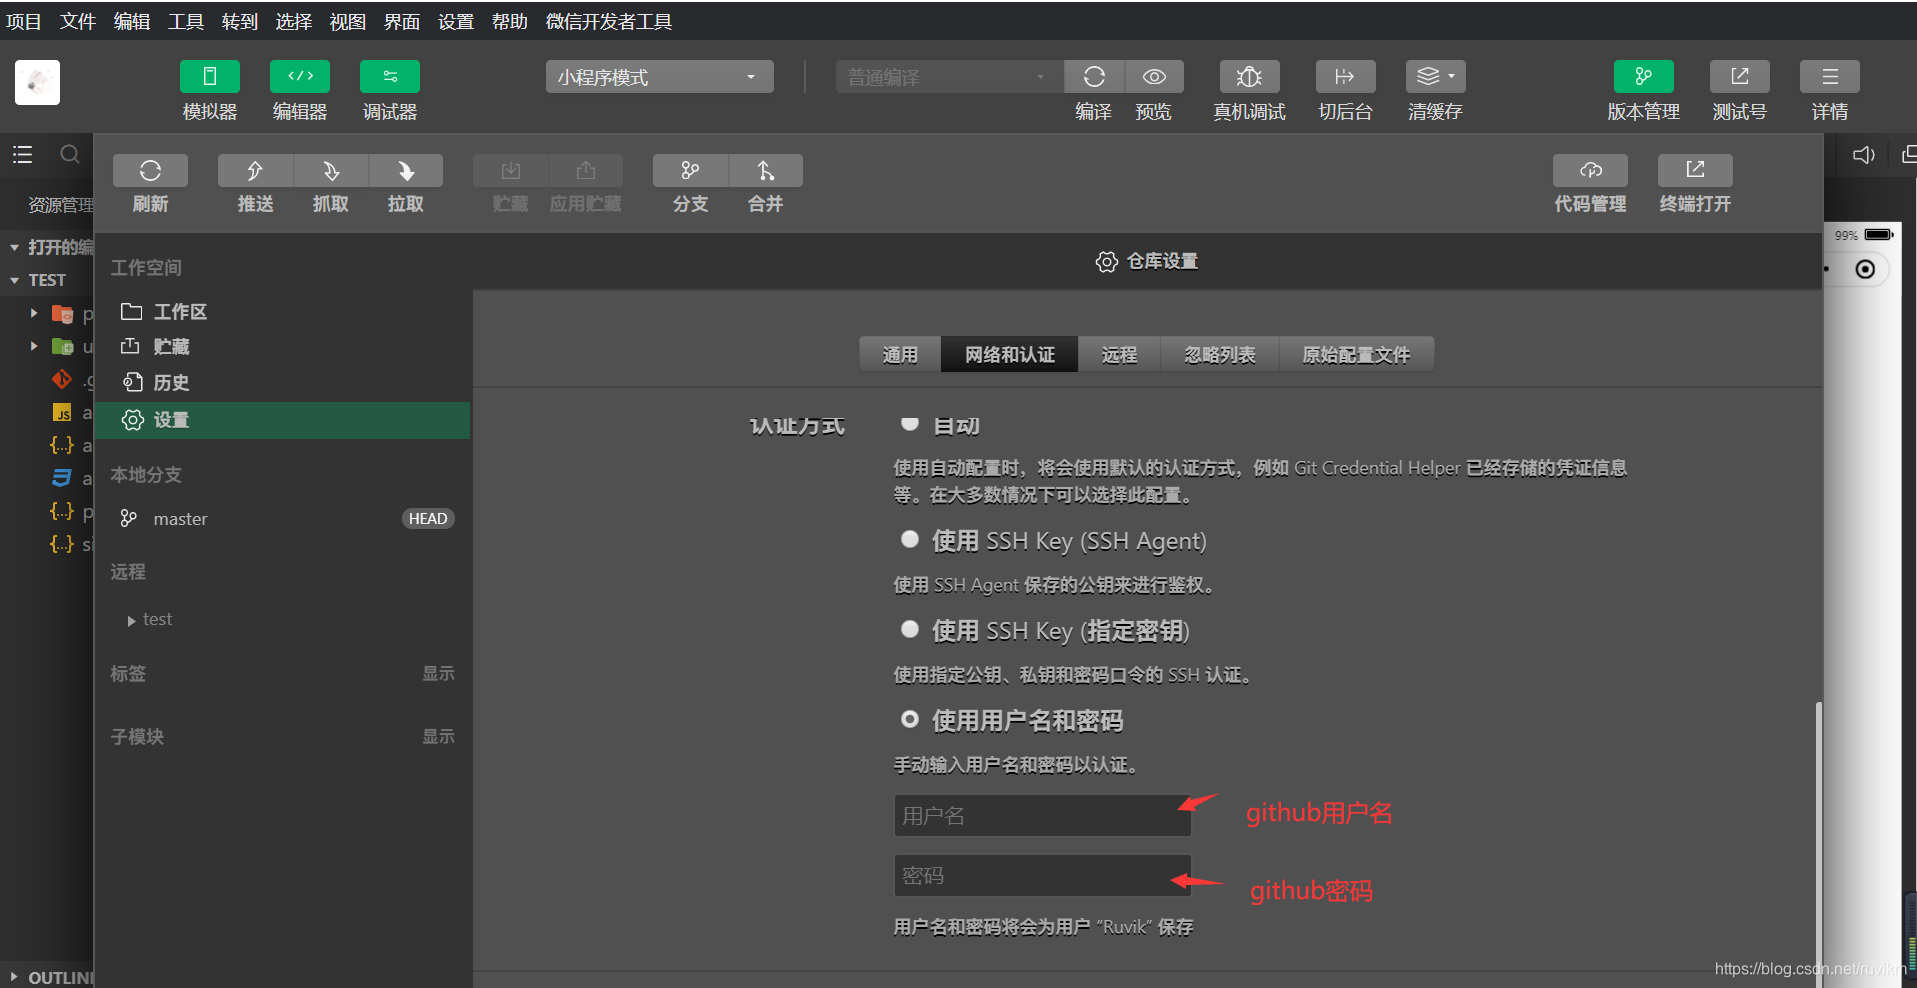Select the master local branch
Viewport: 1917px width, 988px height.
(283, 518)
